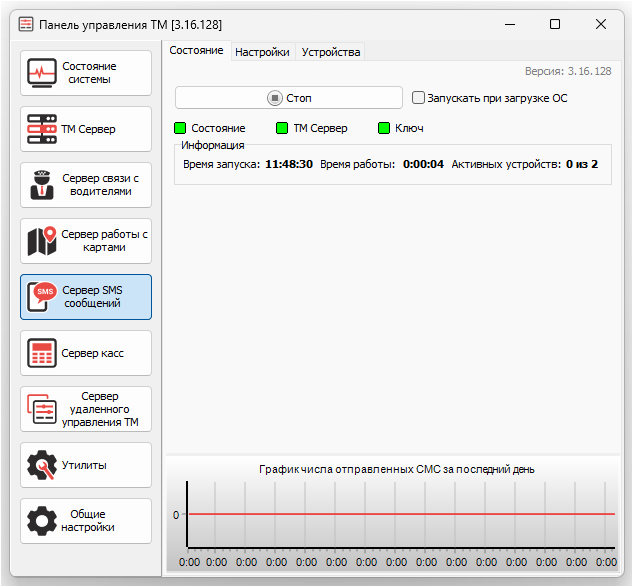Click the launch time 11:48:30
This screenshot has height=587, width=633.
point(289,164)
